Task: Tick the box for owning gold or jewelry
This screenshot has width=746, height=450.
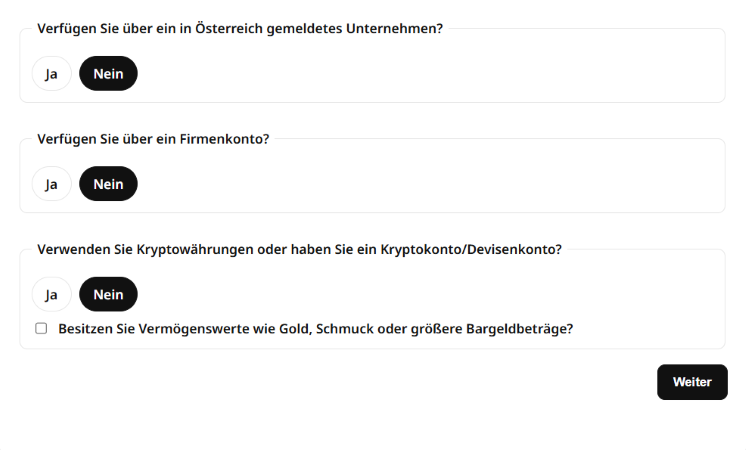Action: tap(41, 328)
